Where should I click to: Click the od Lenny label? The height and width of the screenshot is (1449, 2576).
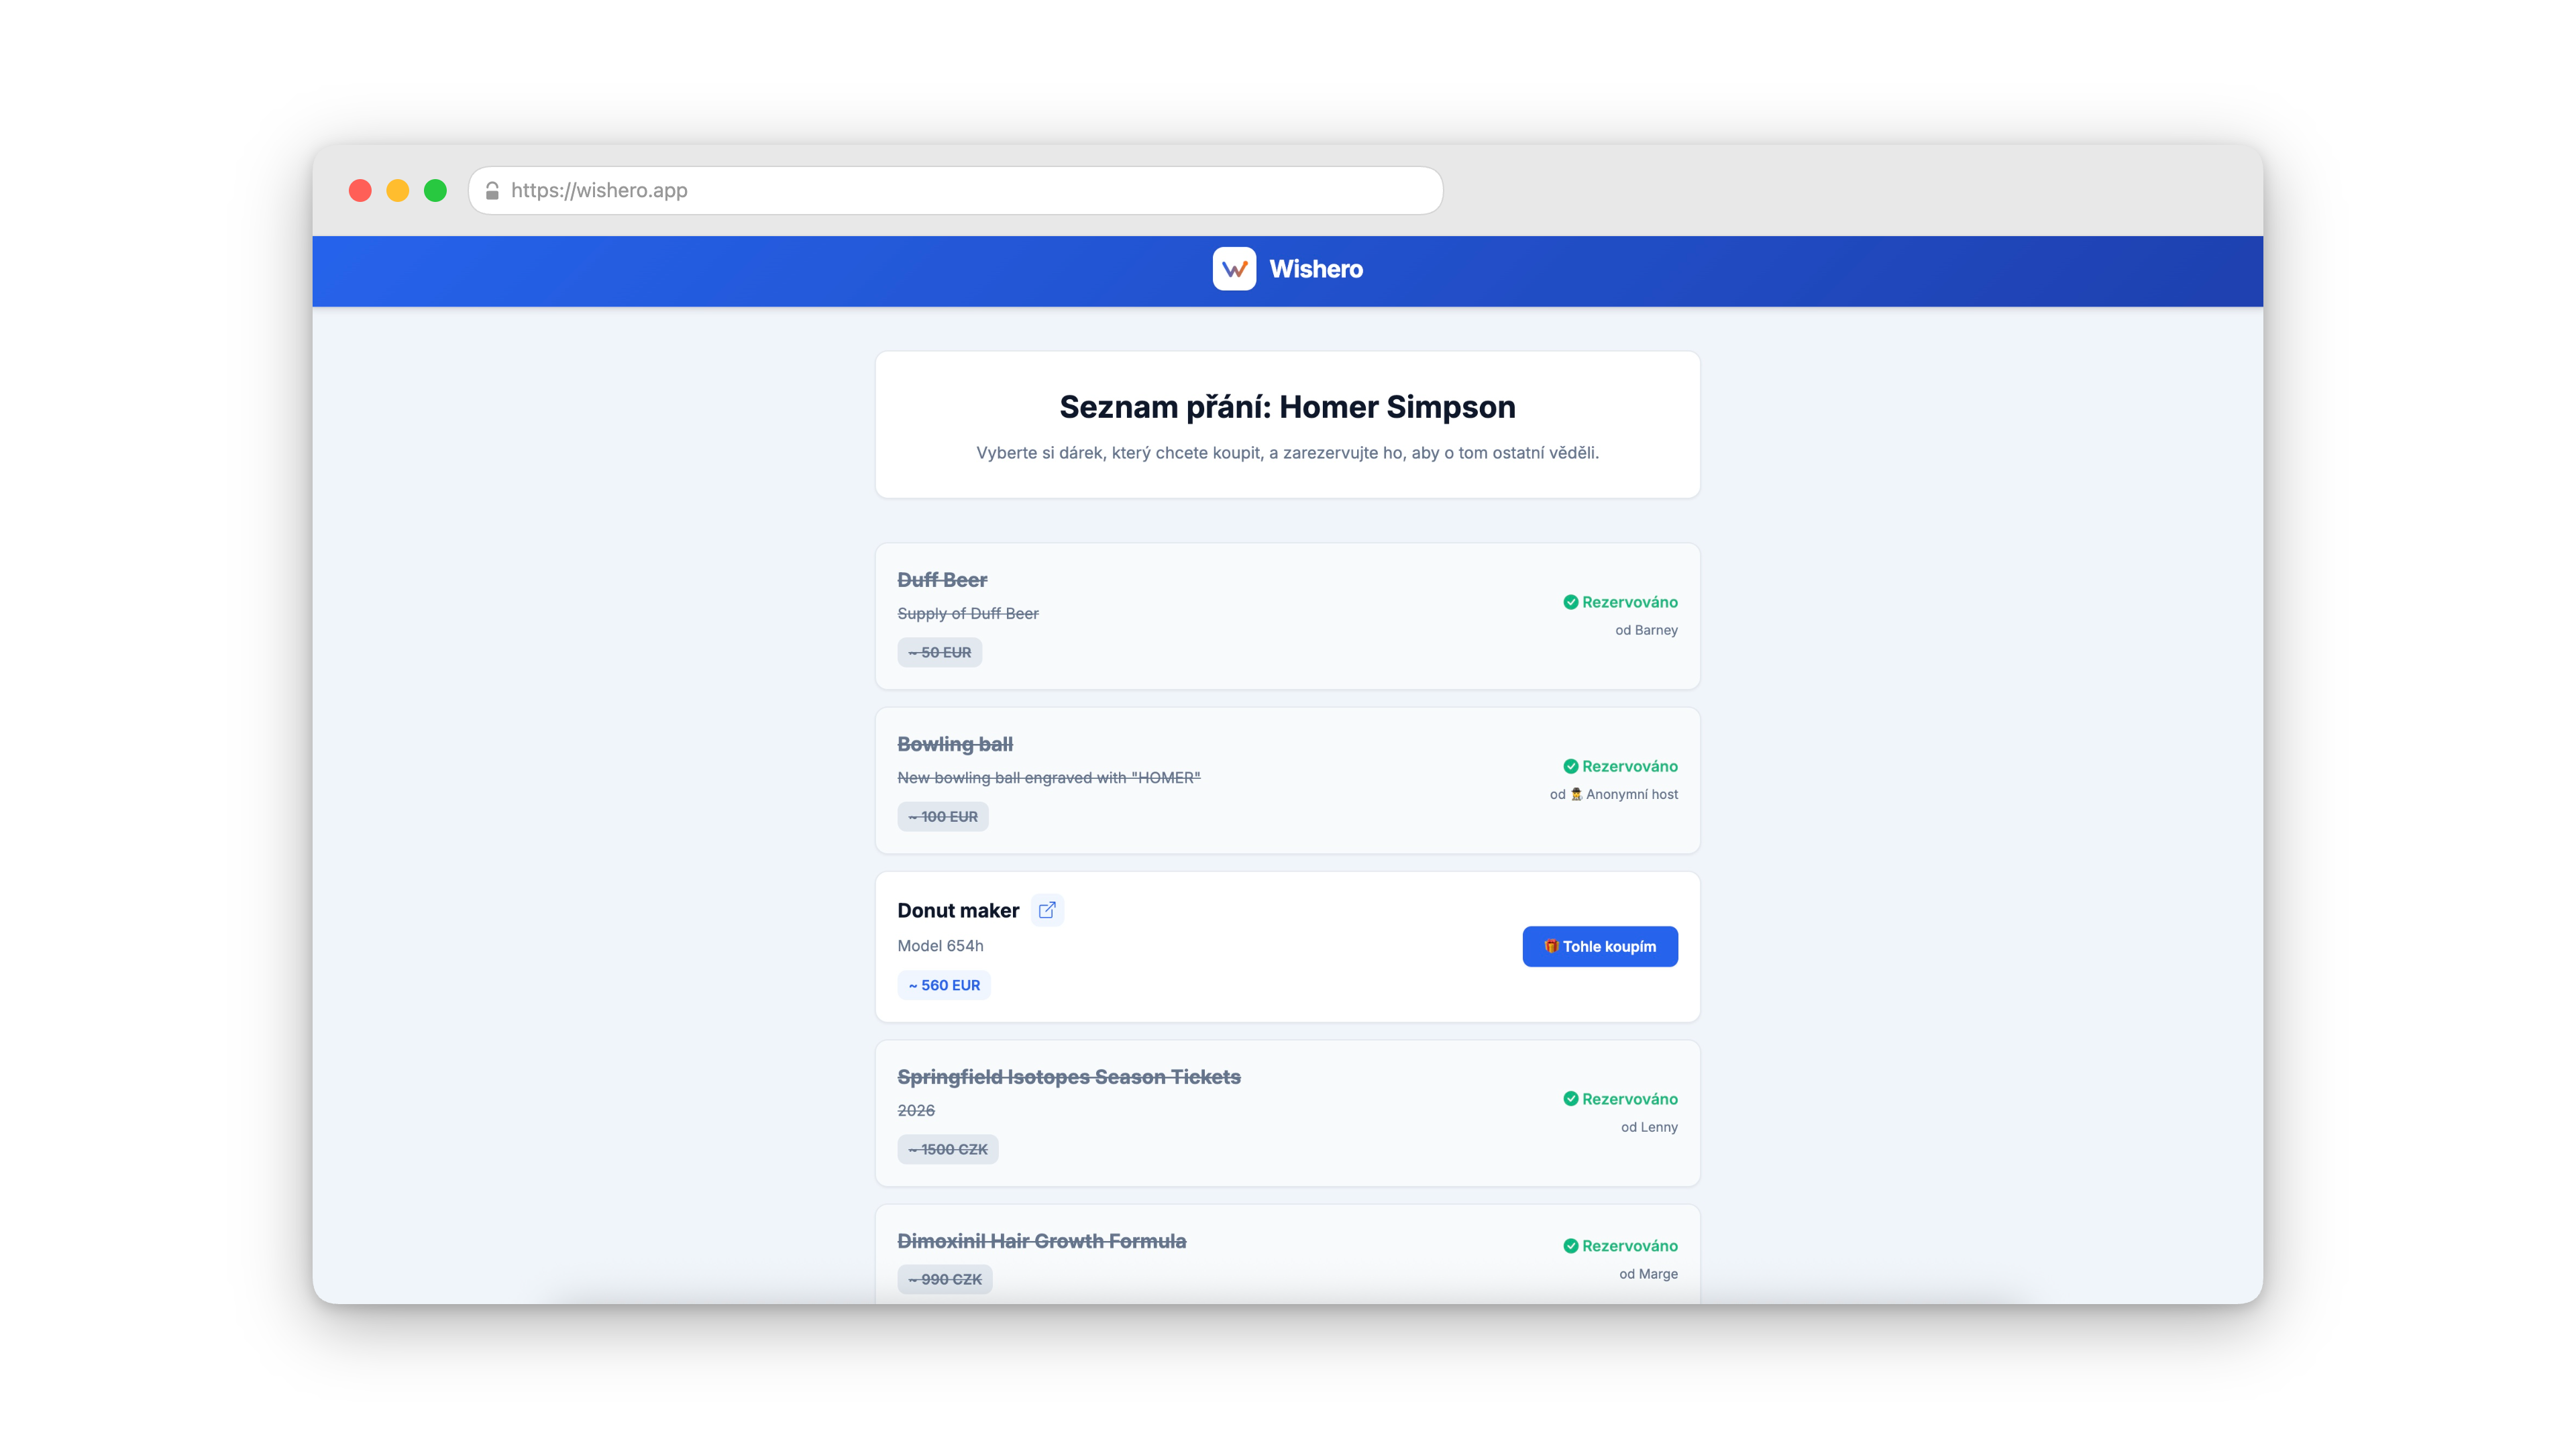pyautogui.click(x=1649, y=1127)
